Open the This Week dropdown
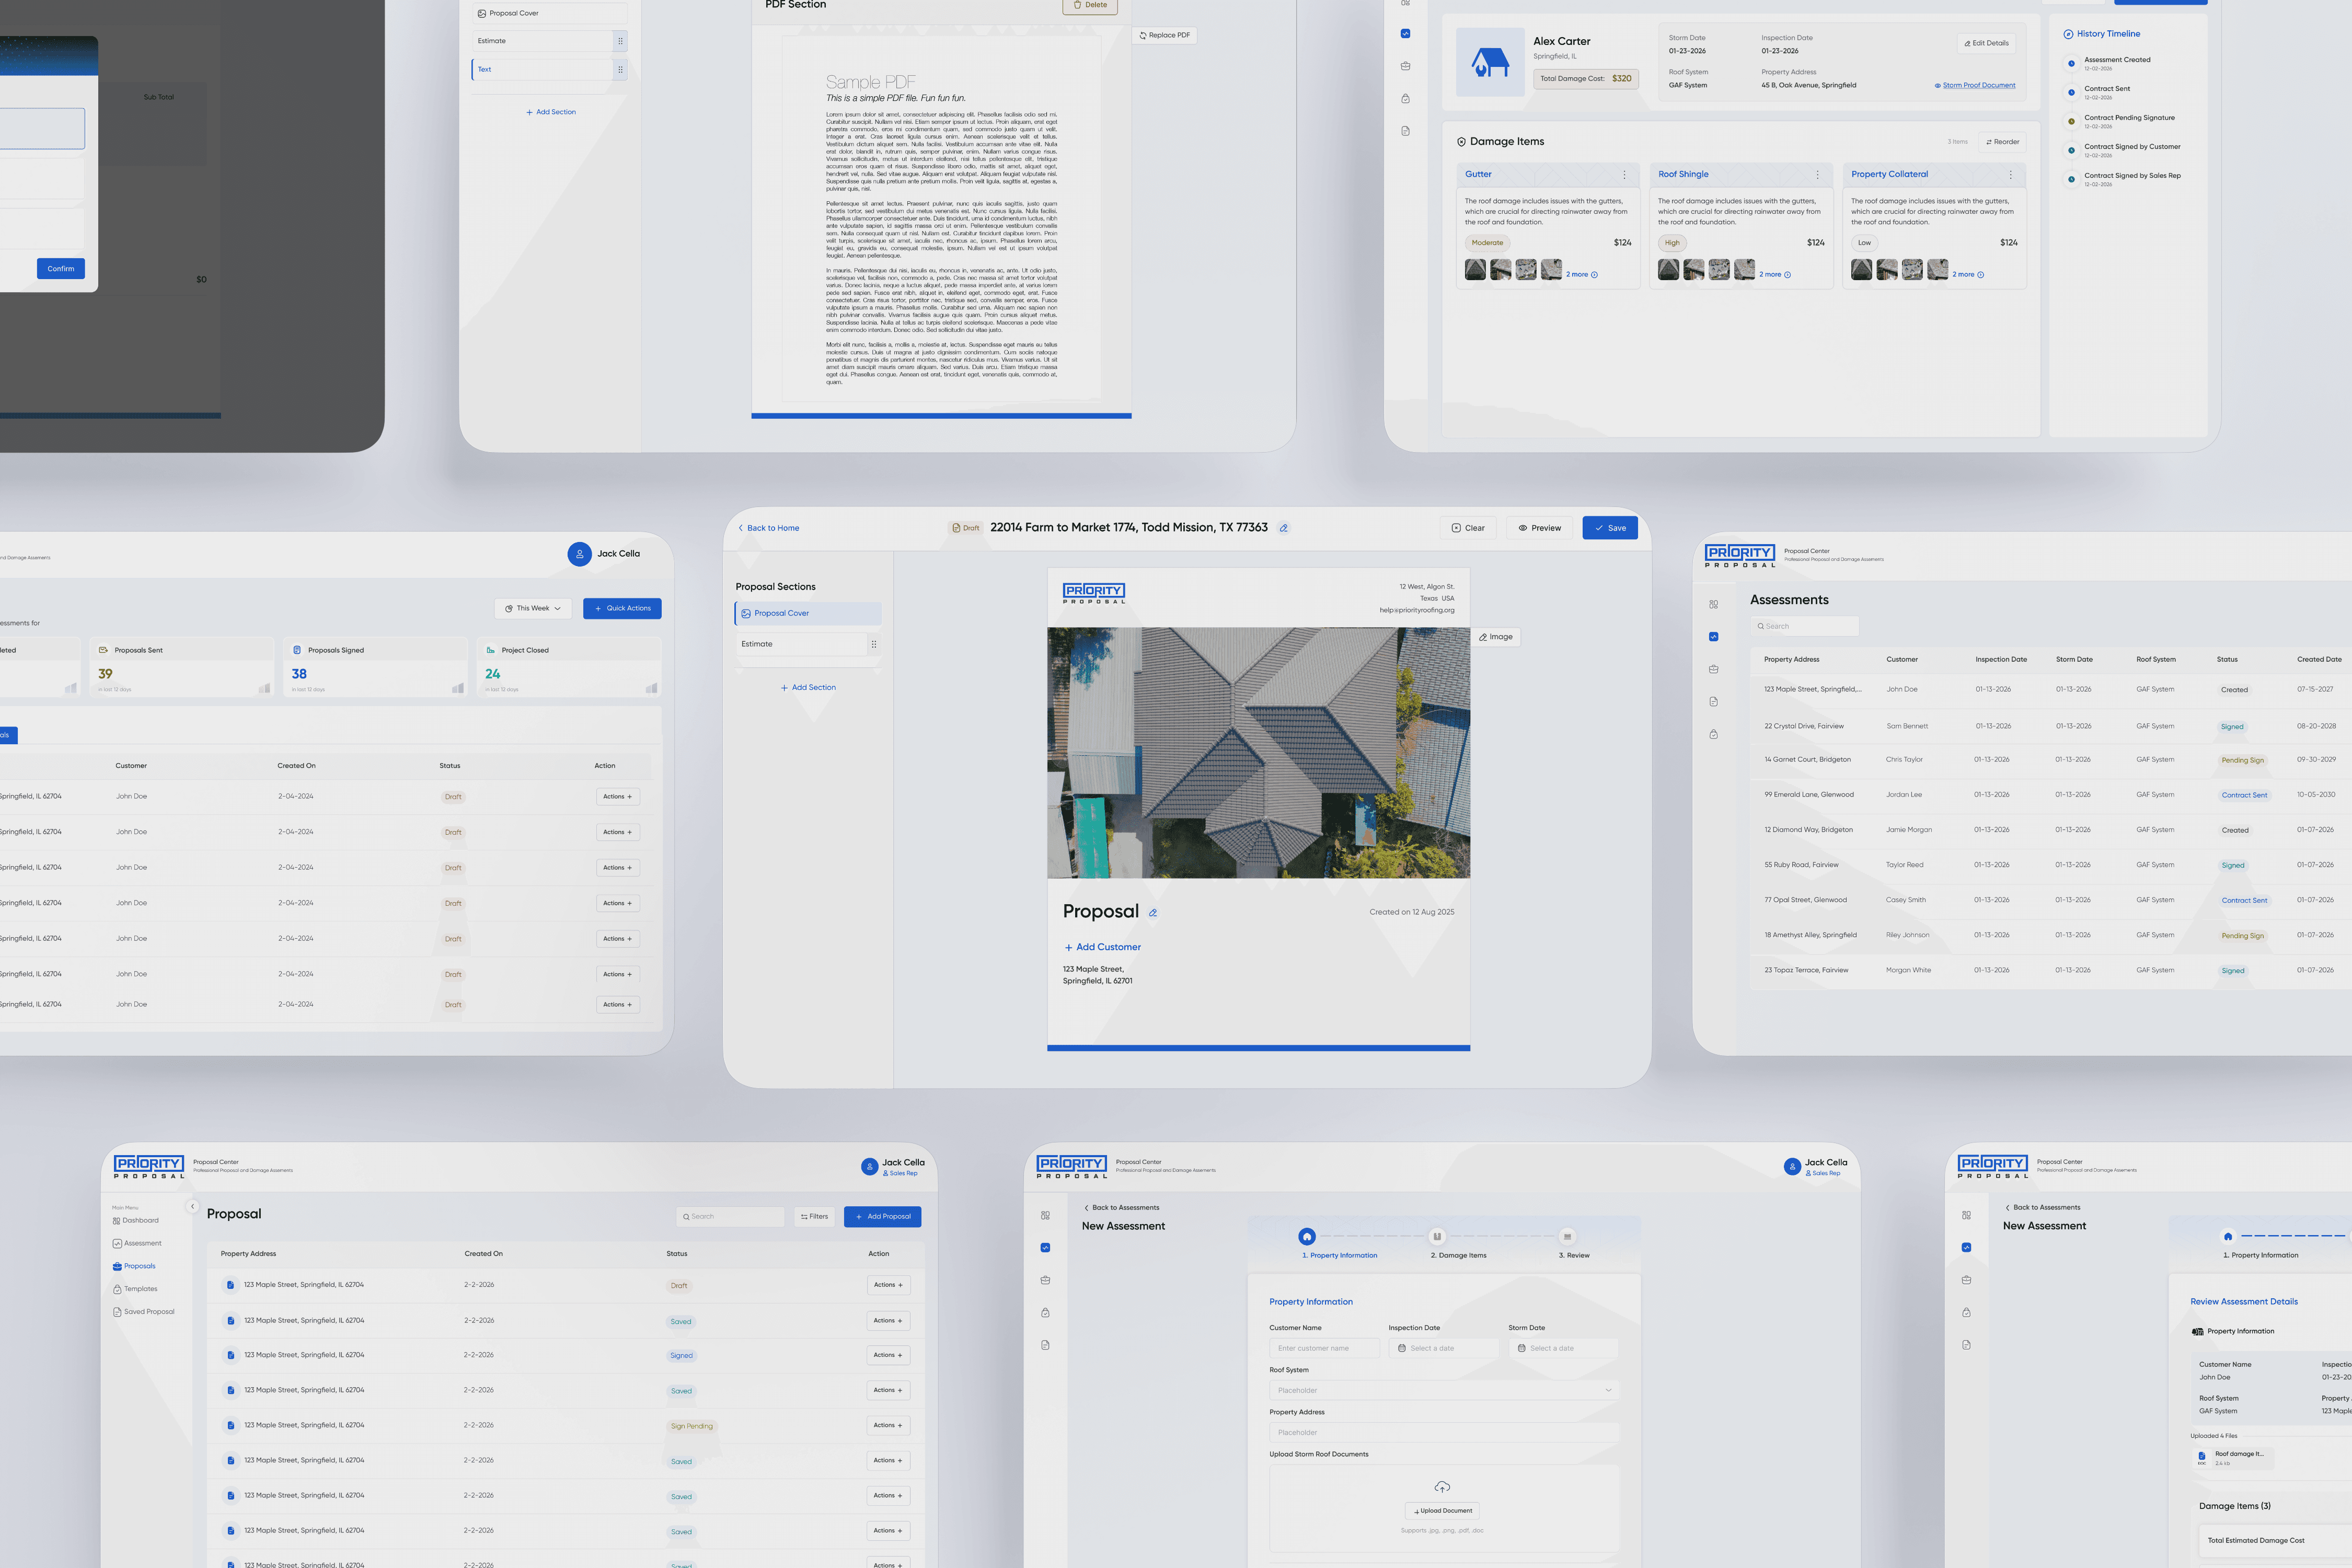 click(x=533, y=608)
